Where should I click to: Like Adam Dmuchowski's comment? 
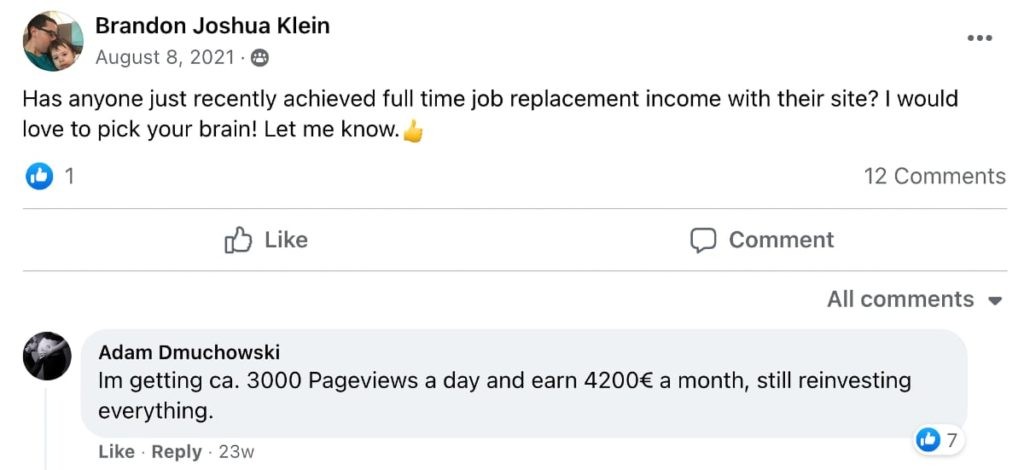tap(116, 452)
